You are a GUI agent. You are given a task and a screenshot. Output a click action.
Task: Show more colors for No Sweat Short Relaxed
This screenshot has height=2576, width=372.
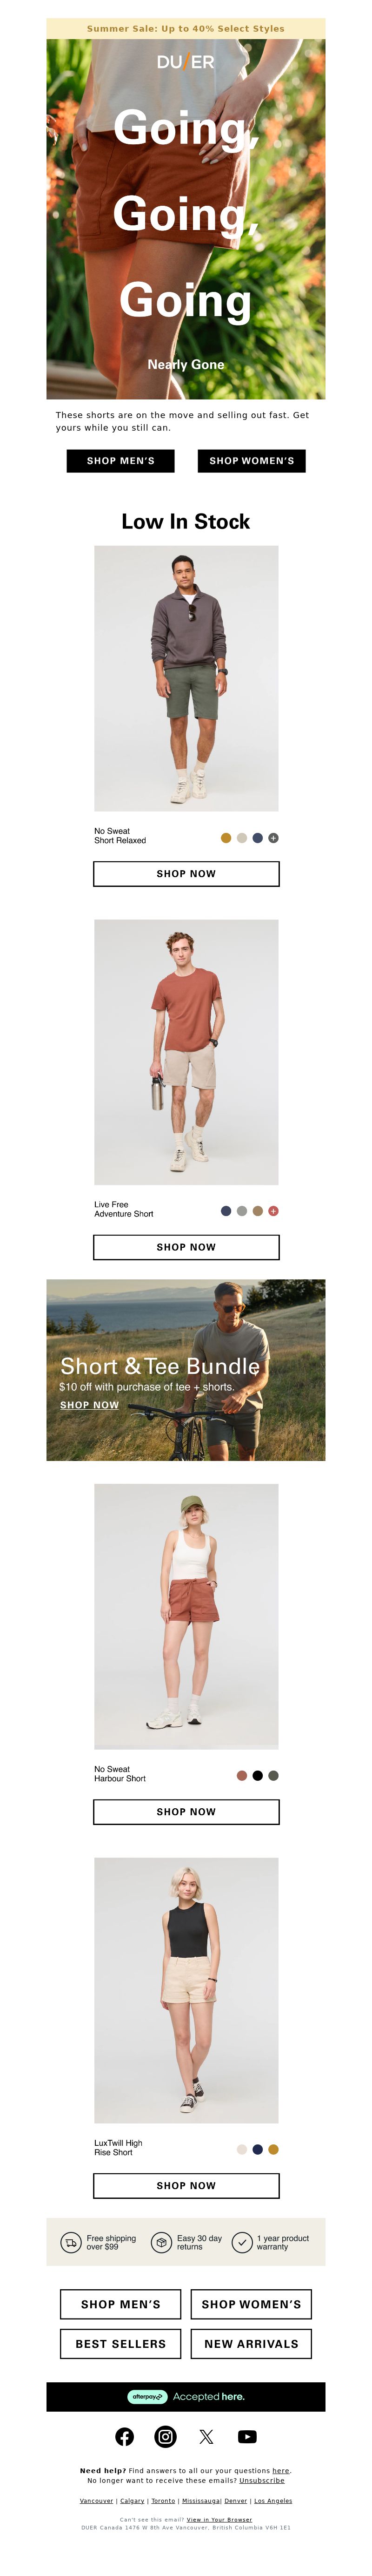point(273,838)
